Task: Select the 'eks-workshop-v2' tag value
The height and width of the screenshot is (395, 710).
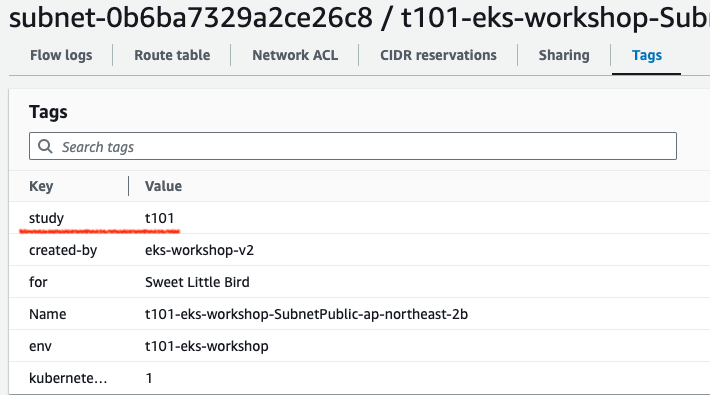Action: pos(199,250)
